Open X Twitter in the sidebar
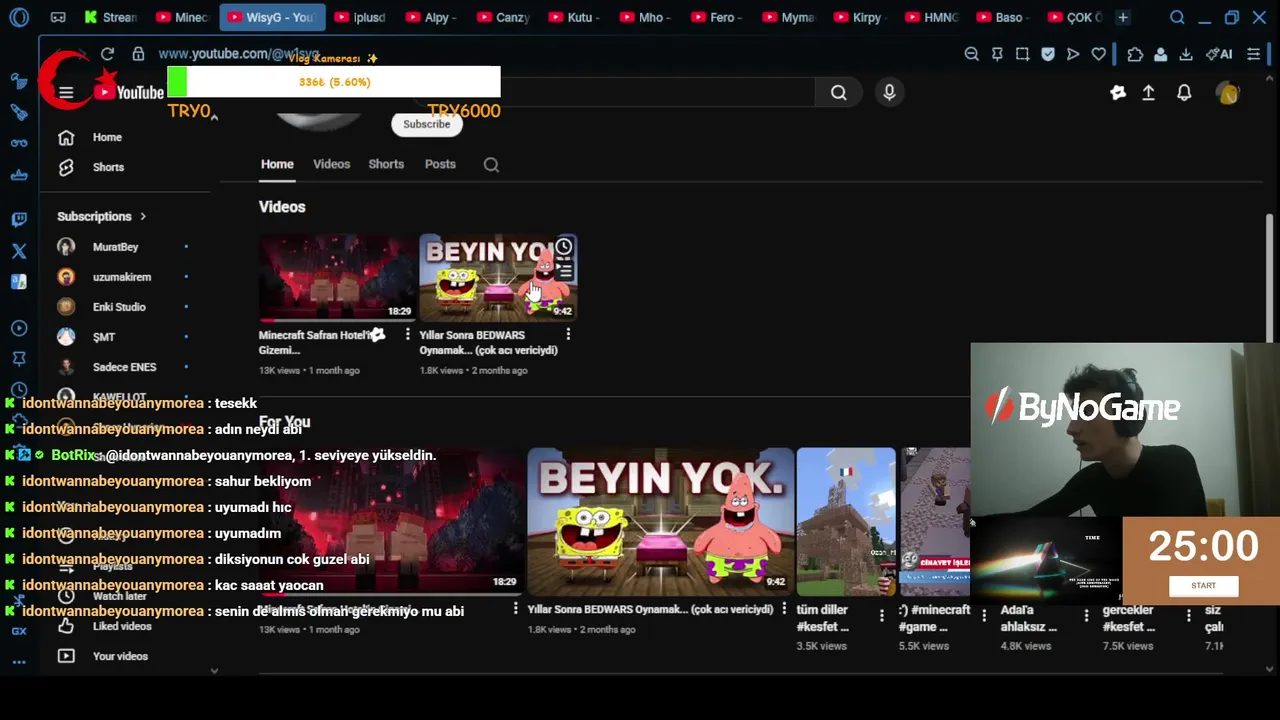This screenshot has width=1280, height=720. coord(19,251)
